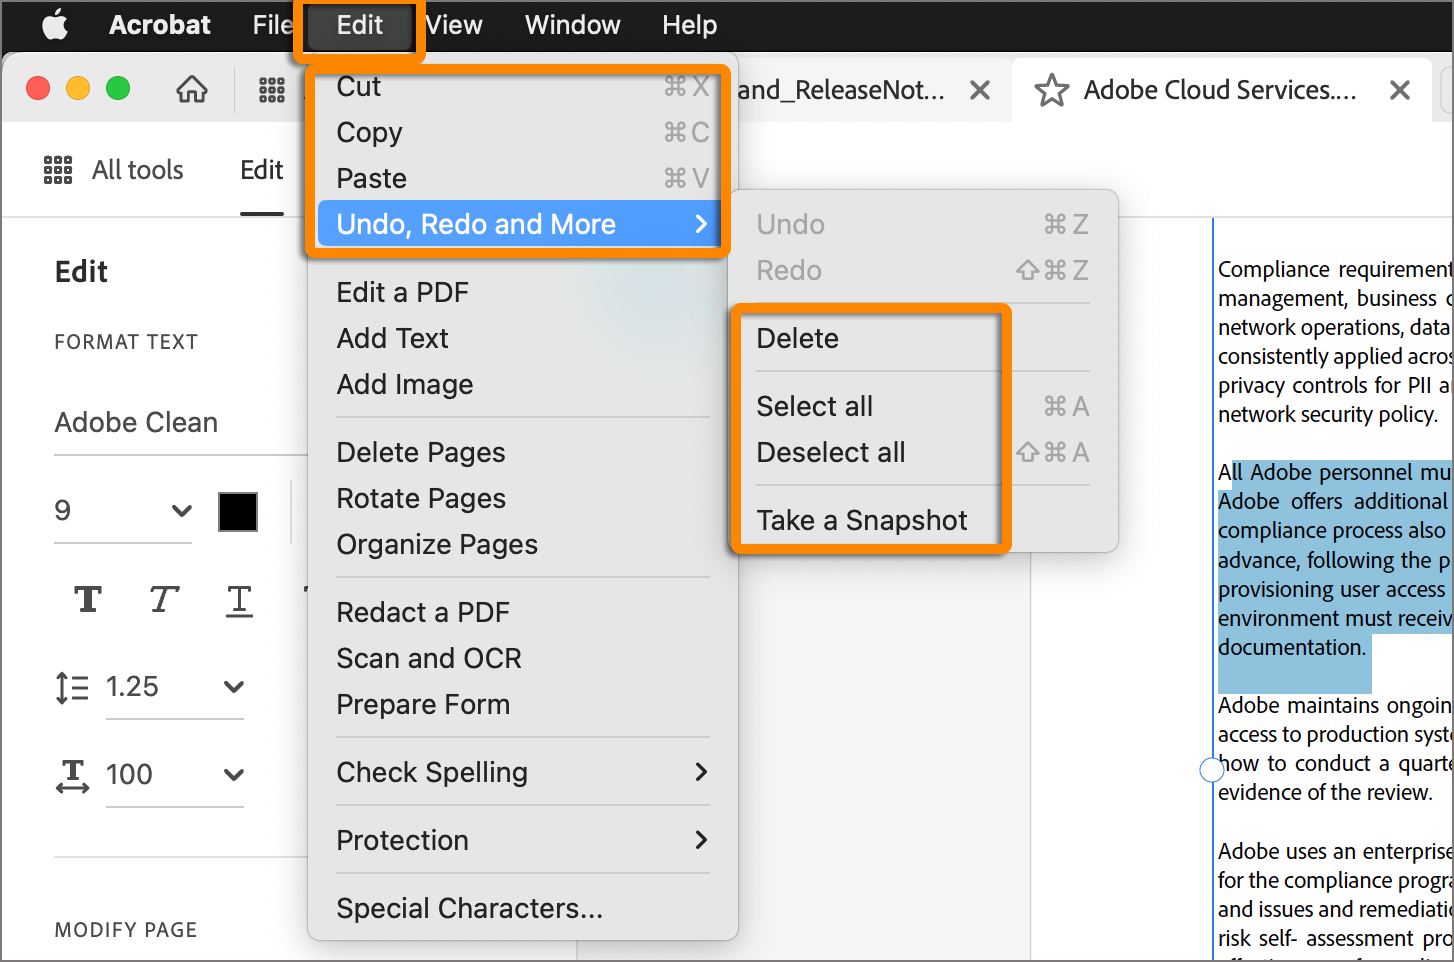This screenshot has height=962, width=1454.
Task: Click the line spacing icon
Action: [72, 687]
